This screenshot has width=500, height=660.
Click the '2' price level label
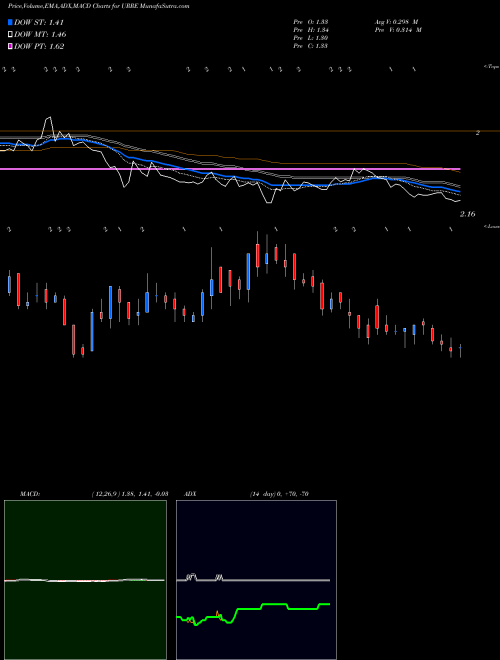478,133
